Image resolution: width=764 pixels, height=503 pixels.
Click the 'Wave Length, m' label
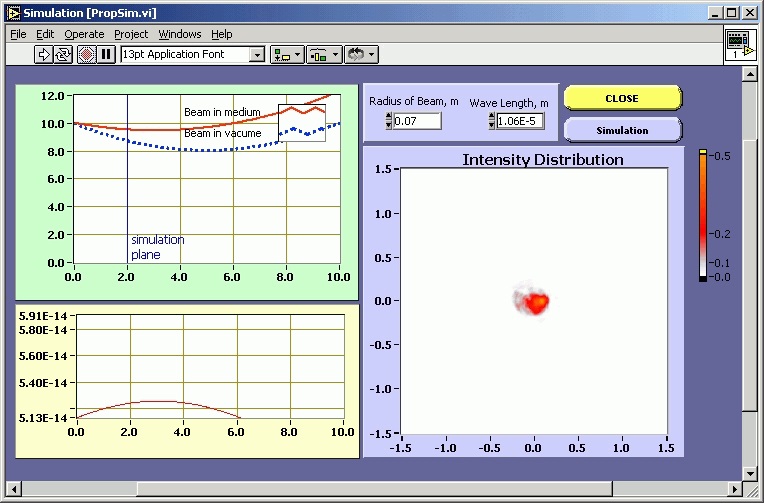509,103
